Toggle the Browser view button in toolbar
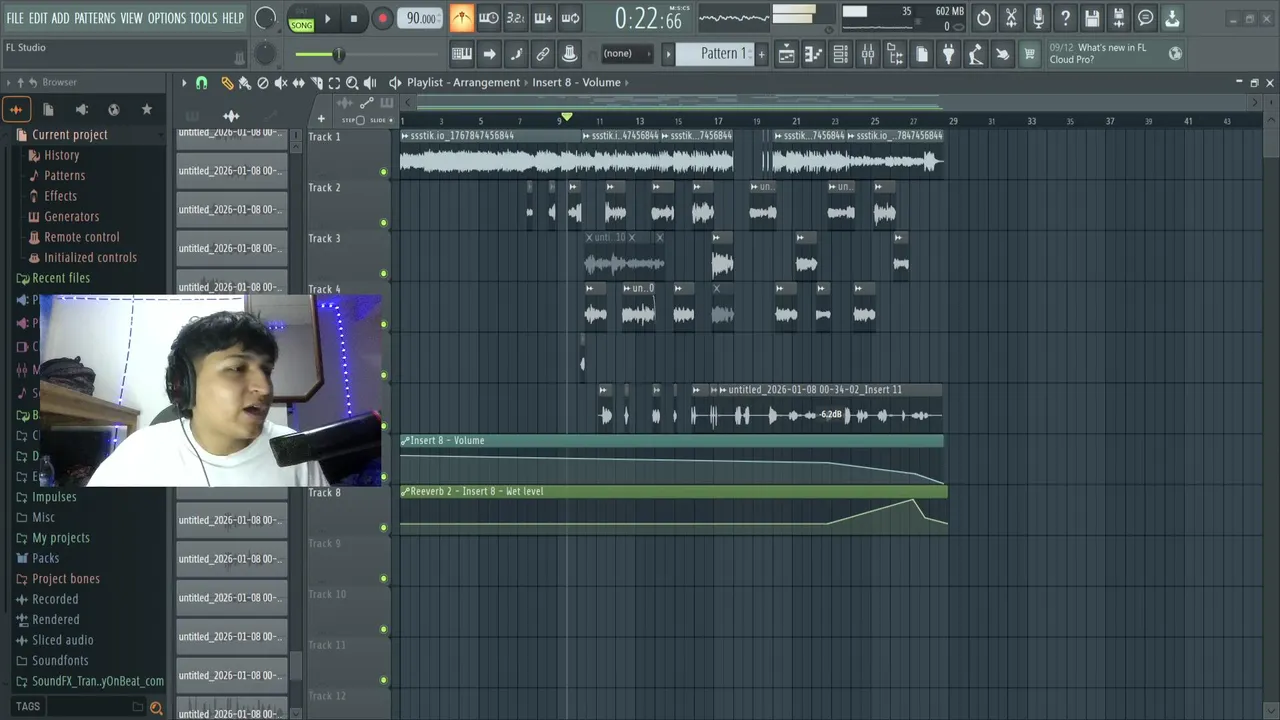1280x720 pixels. 895,55
